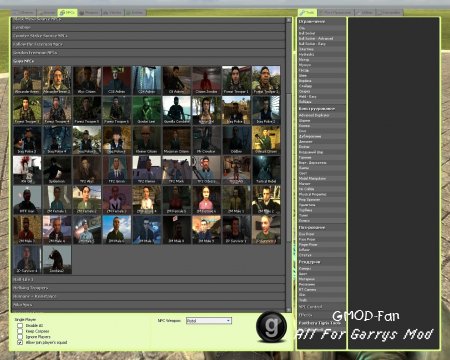Click the round g logo button
The image size is (450, 360).
click(x=271, y=327)
